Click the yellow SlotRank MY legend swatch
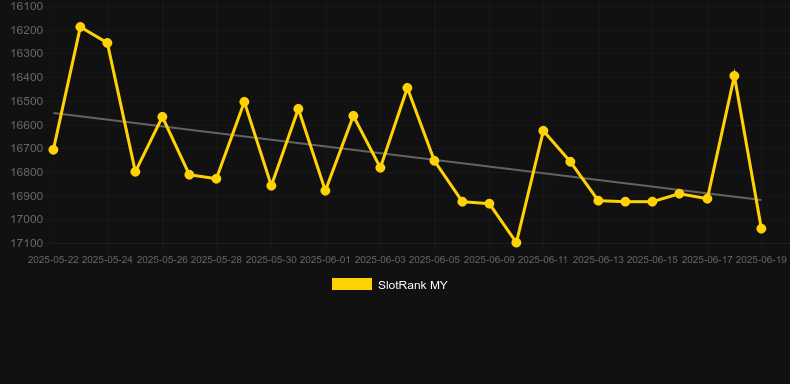This screenshot has width=790, height=384. coord(352,284)
